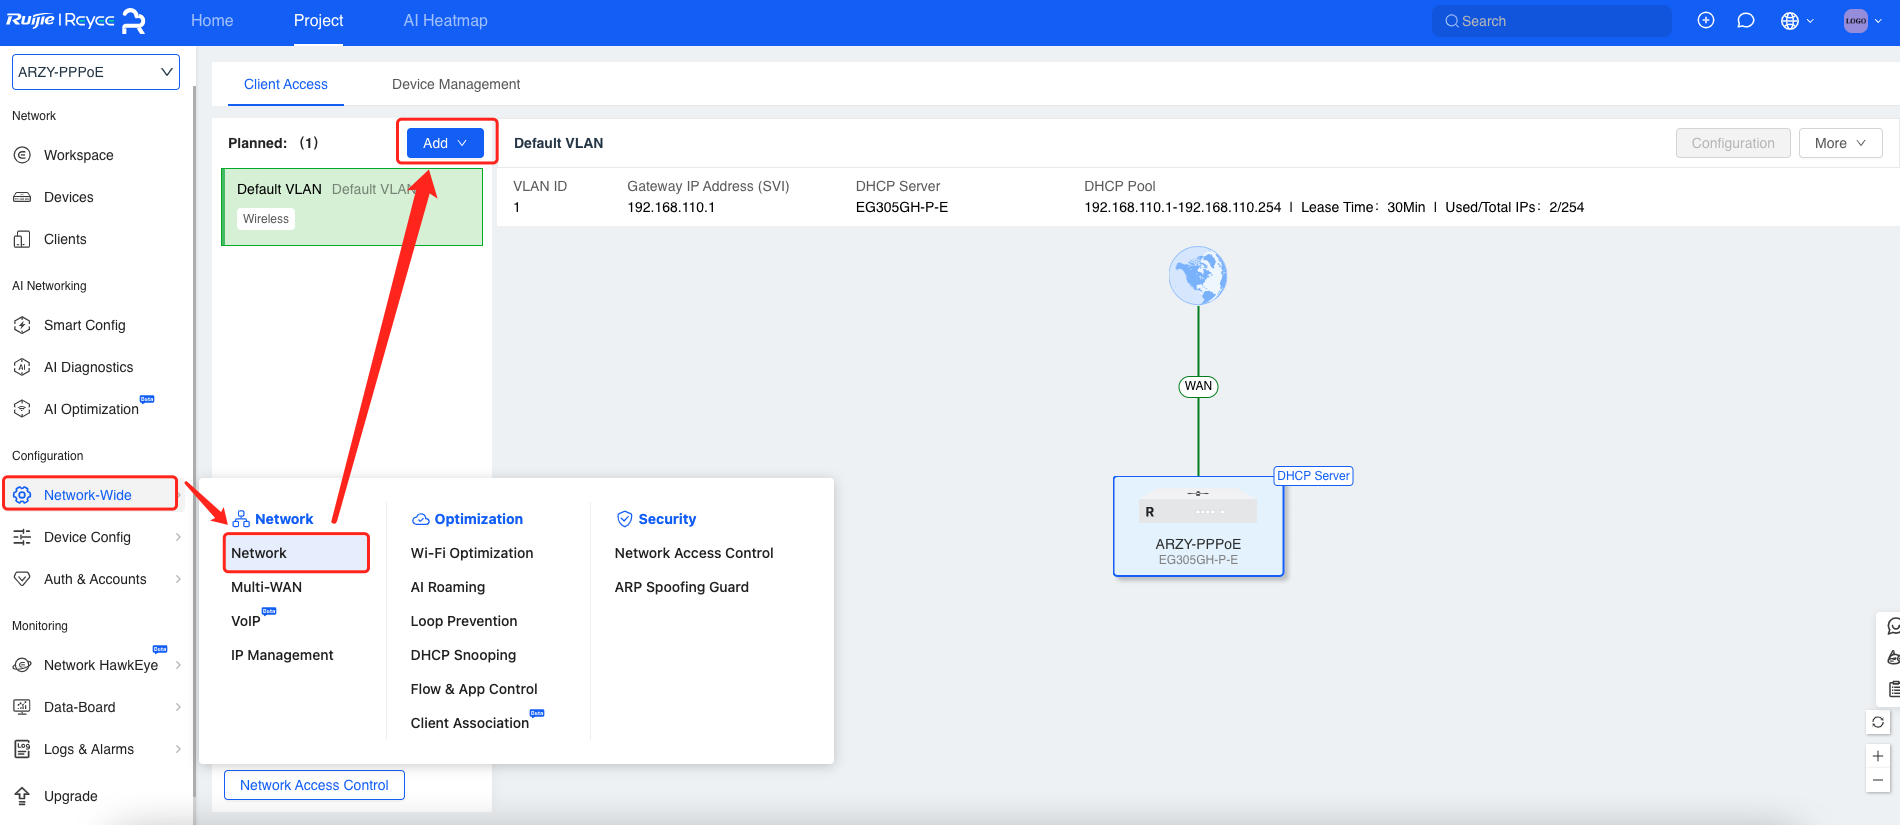Open Client Association menu entry
This screenshot has height=825, width=1900.
tap(470, 723)
